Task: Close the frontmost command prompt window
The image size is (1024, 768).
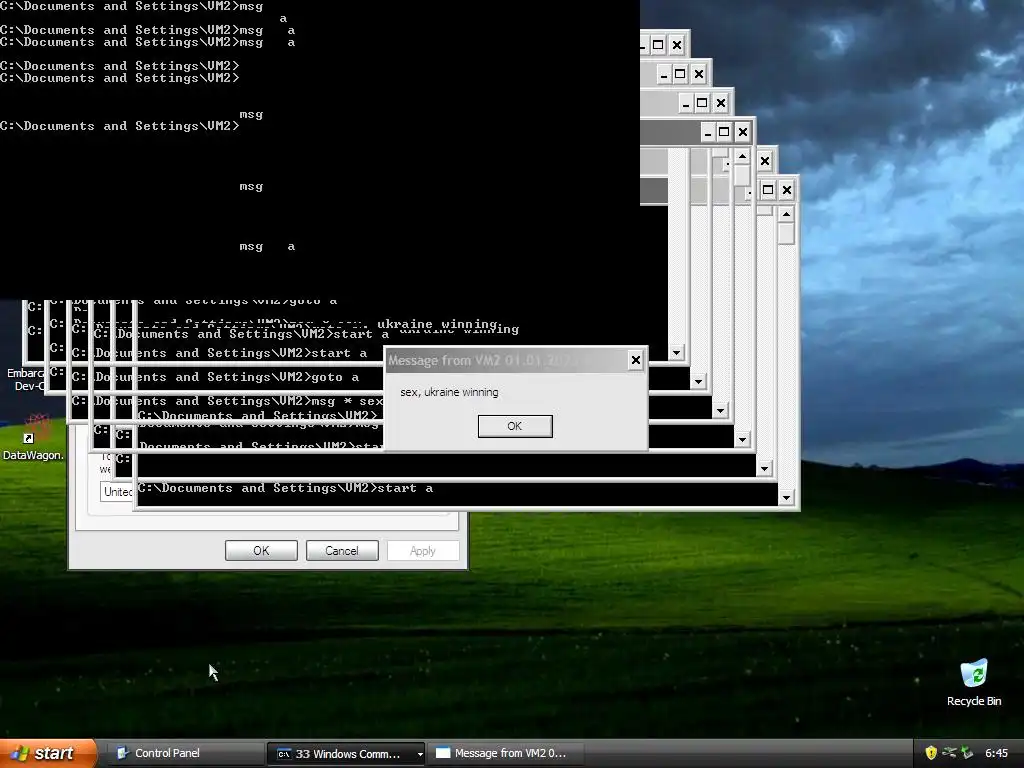Action: 787,190
